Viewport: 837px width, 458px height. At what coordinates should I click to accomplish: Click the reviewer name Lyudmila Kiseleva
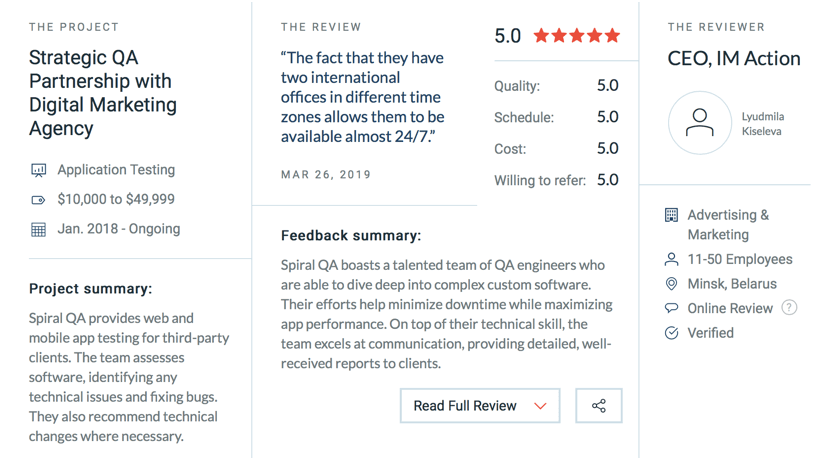coord(762,123)
